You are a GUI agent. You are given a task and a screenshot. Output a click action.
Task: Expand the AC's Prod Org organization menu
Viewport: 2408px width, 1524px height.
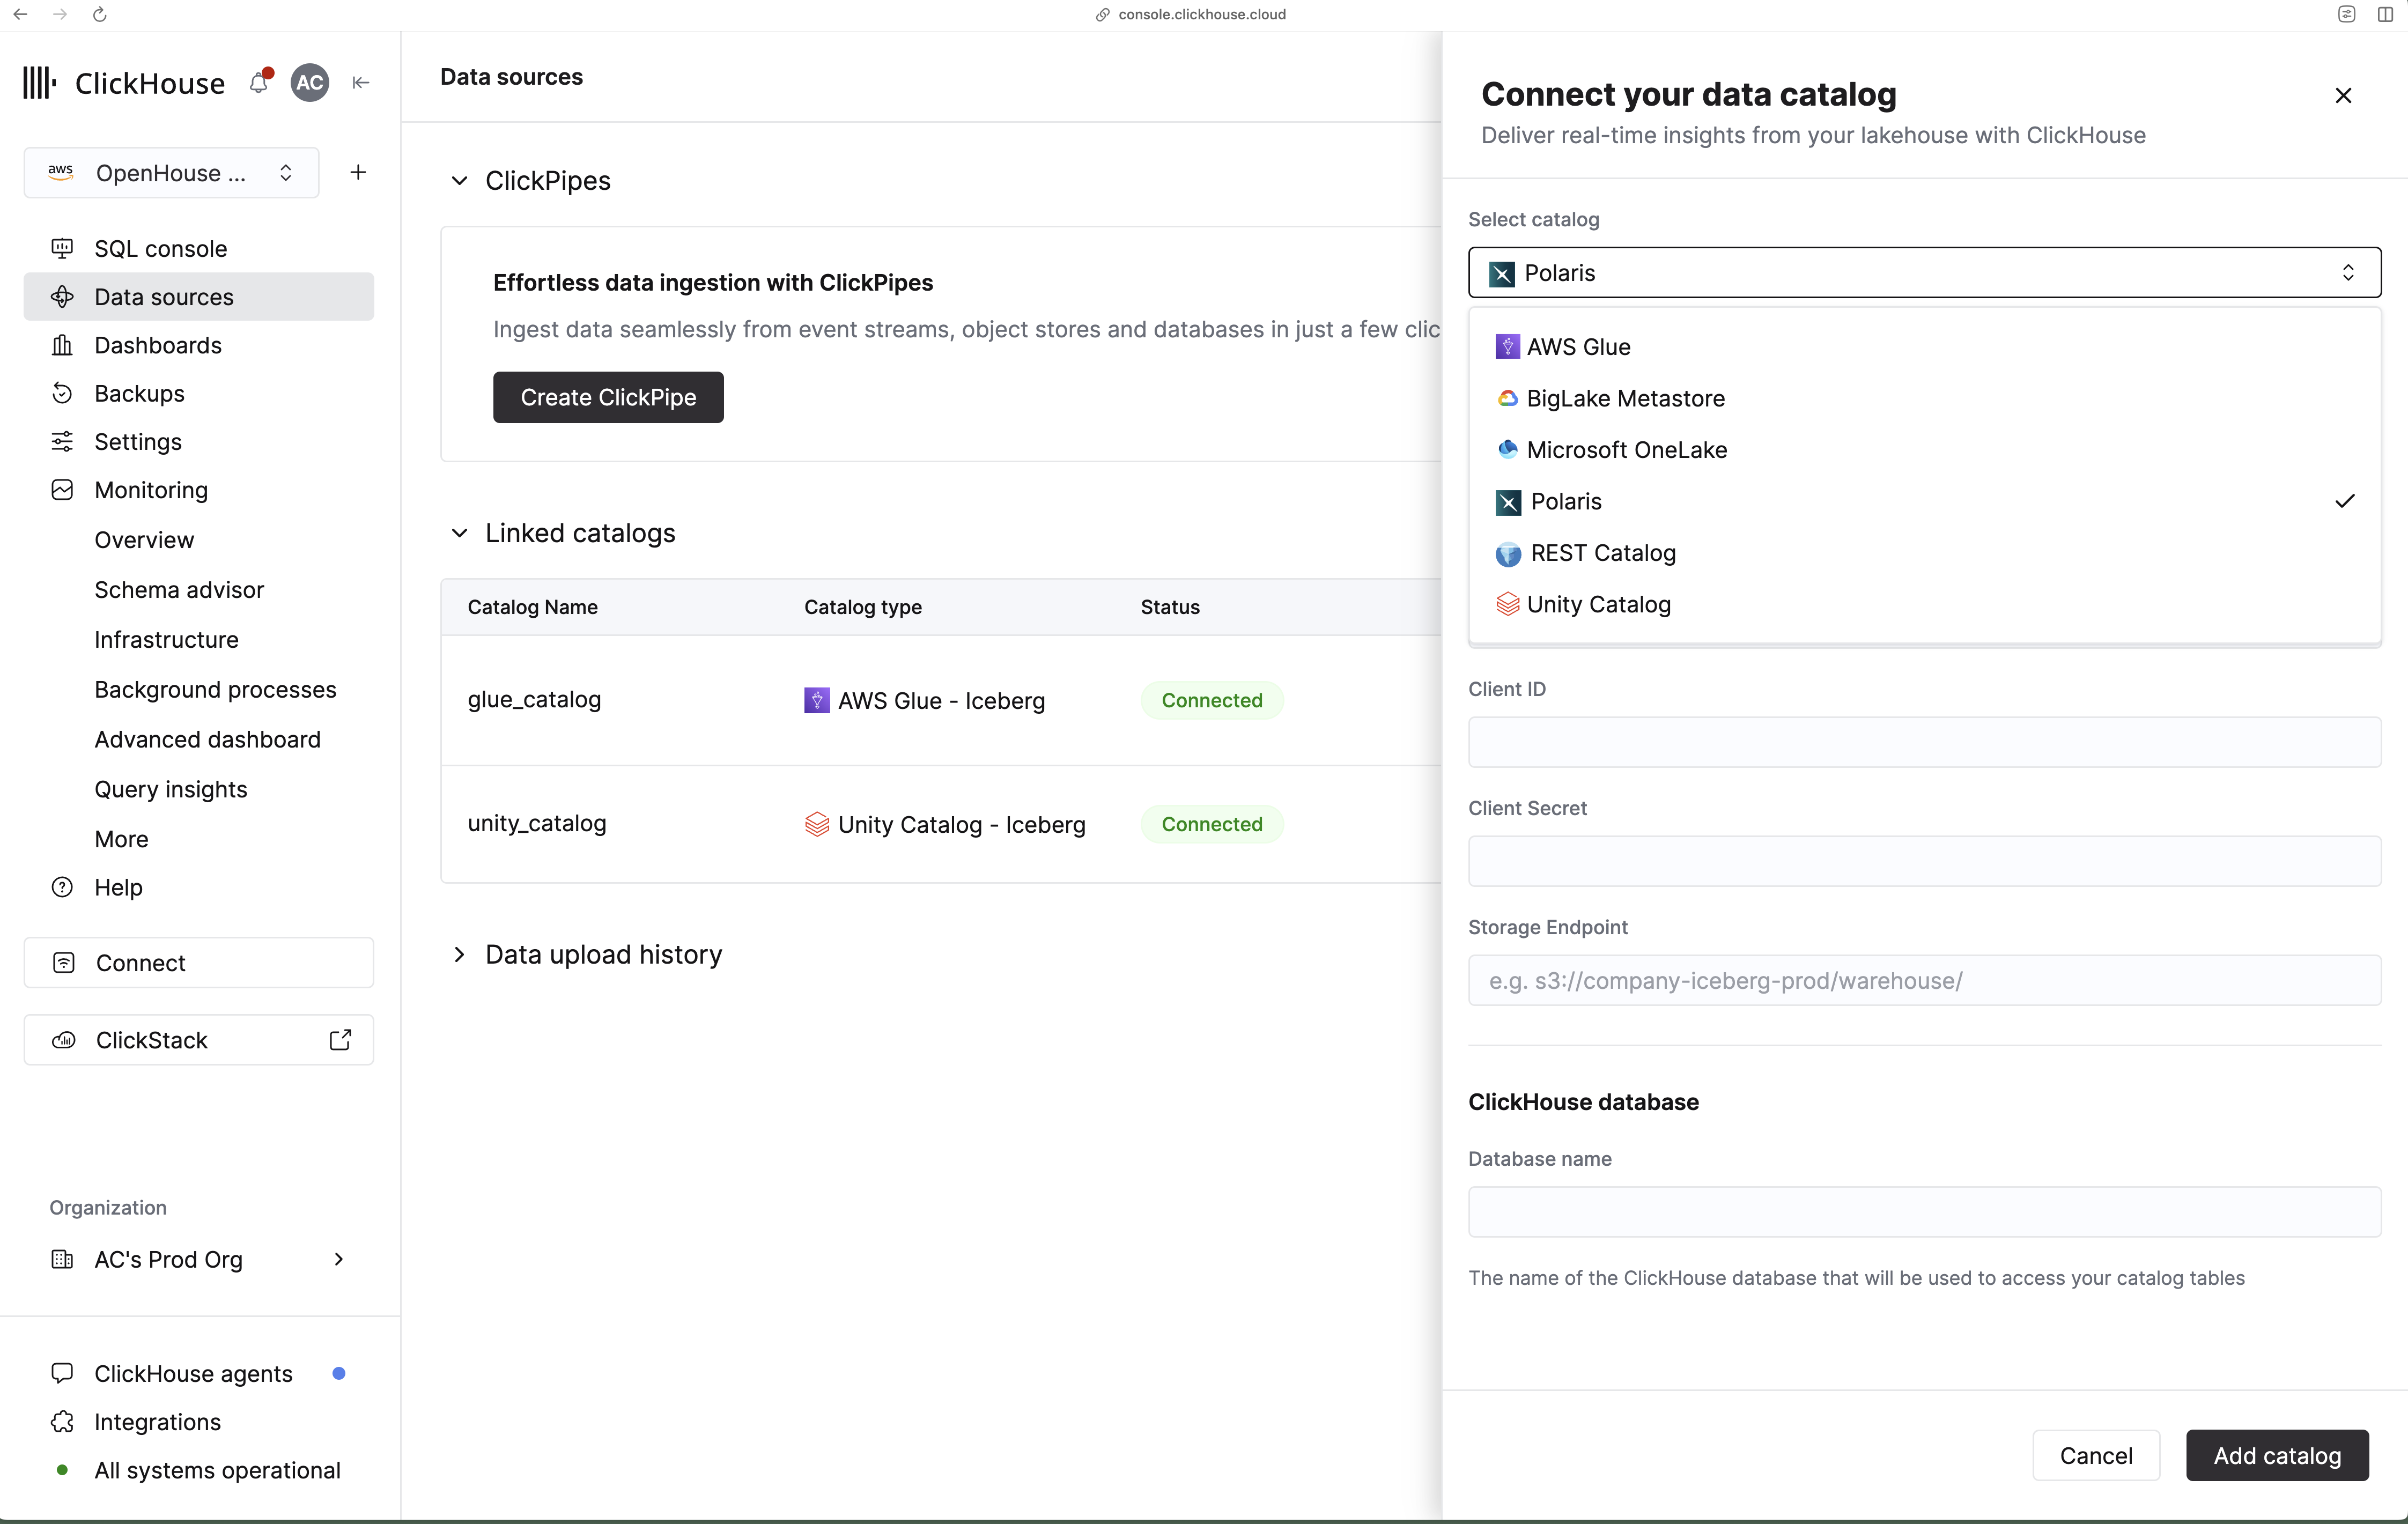point(199,1259)
